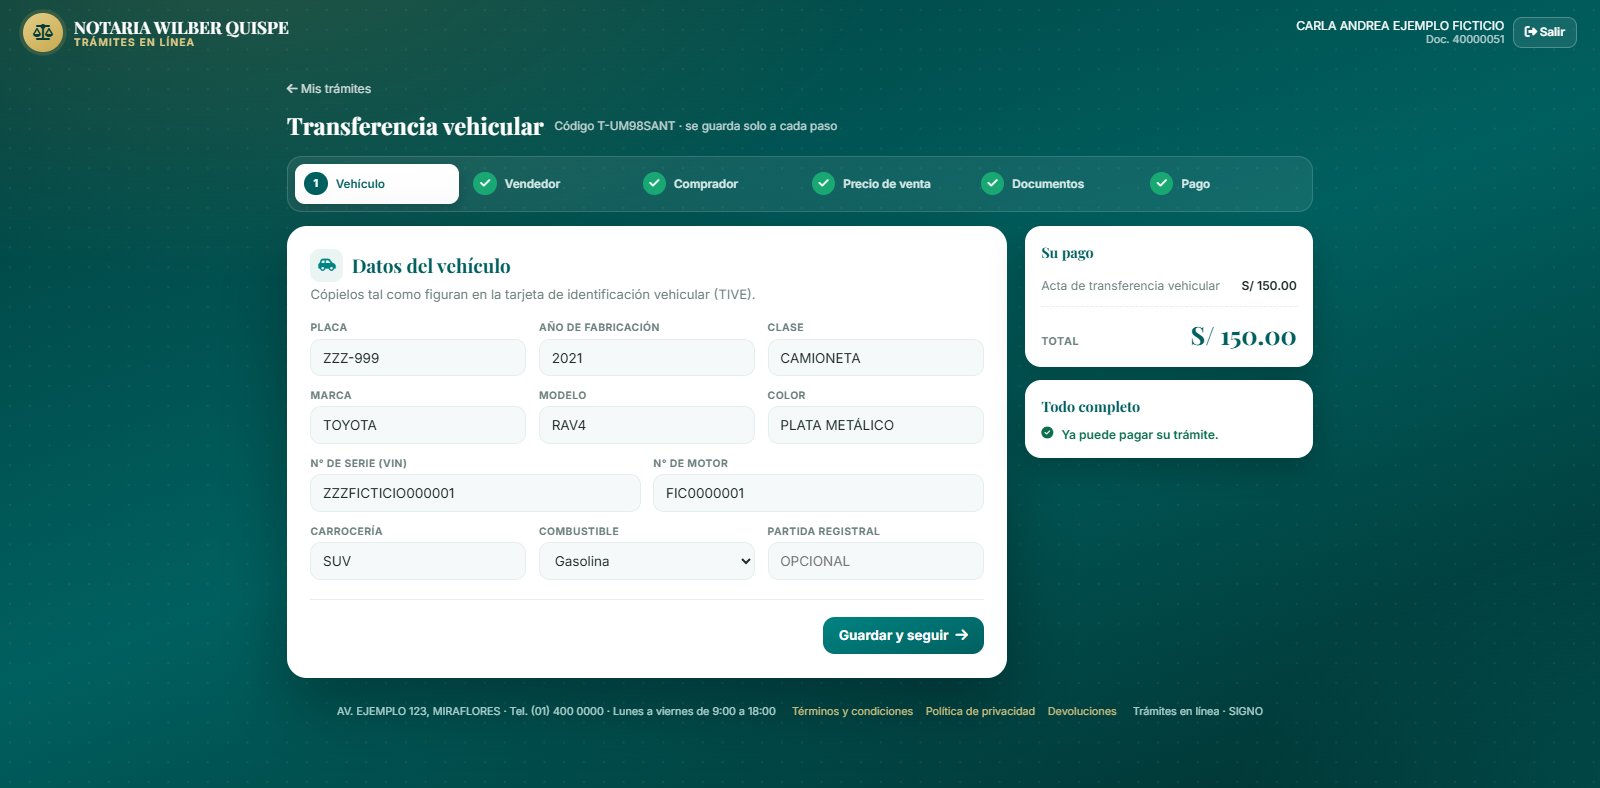Click 'Todo completo' heading
The image size is (1600, 788).
click(1090, 407)
